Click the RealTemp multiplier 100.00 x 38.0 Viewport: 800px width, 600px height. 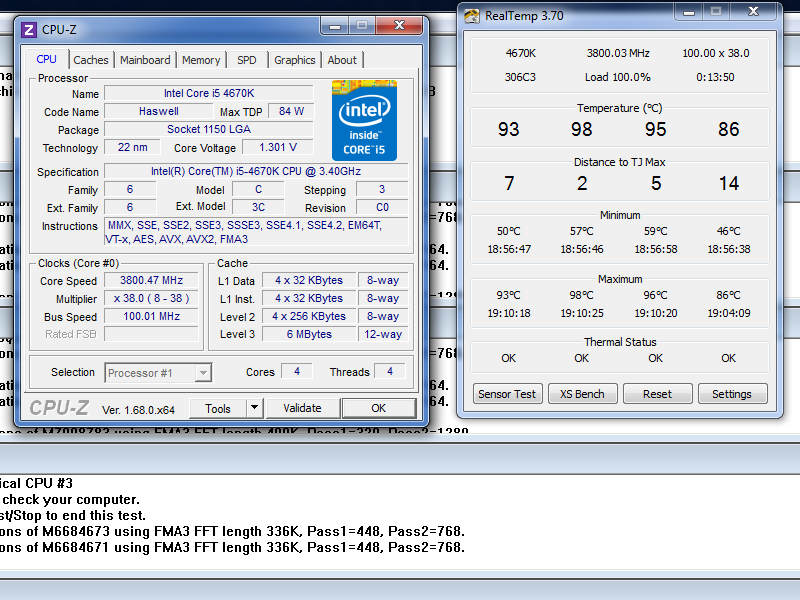click(716, 53)
